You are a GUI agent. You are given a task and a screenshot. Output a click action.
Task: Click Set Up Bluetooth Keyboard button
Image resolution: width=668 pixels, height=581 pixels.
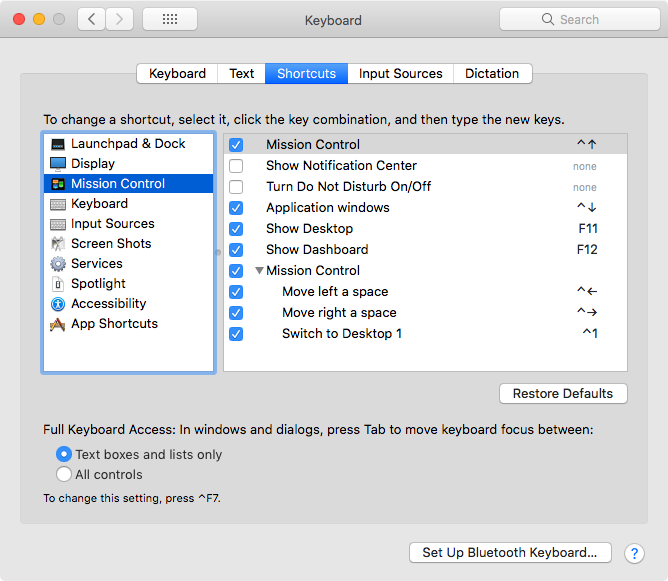tap(509, 553)
